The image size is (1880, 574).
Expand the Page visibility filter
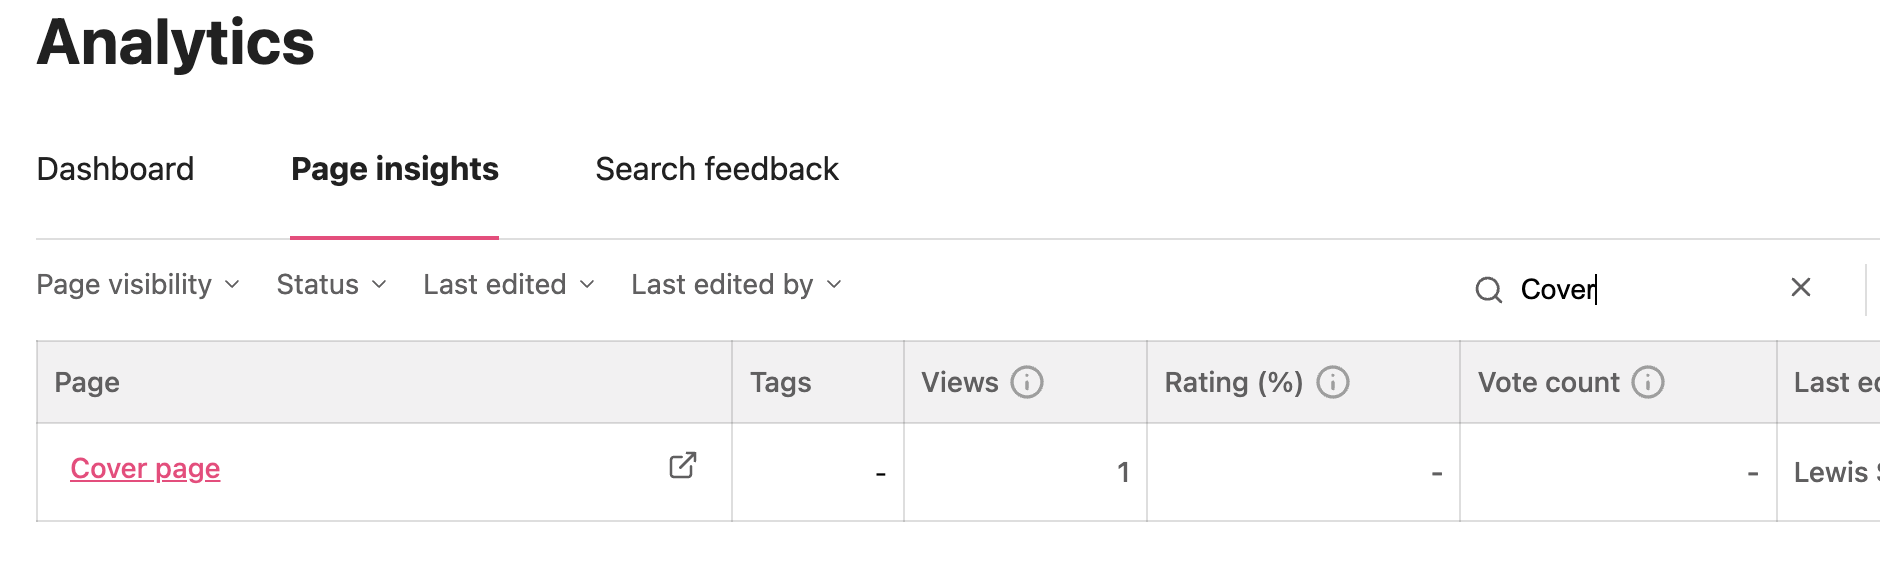tap(138, 285)
